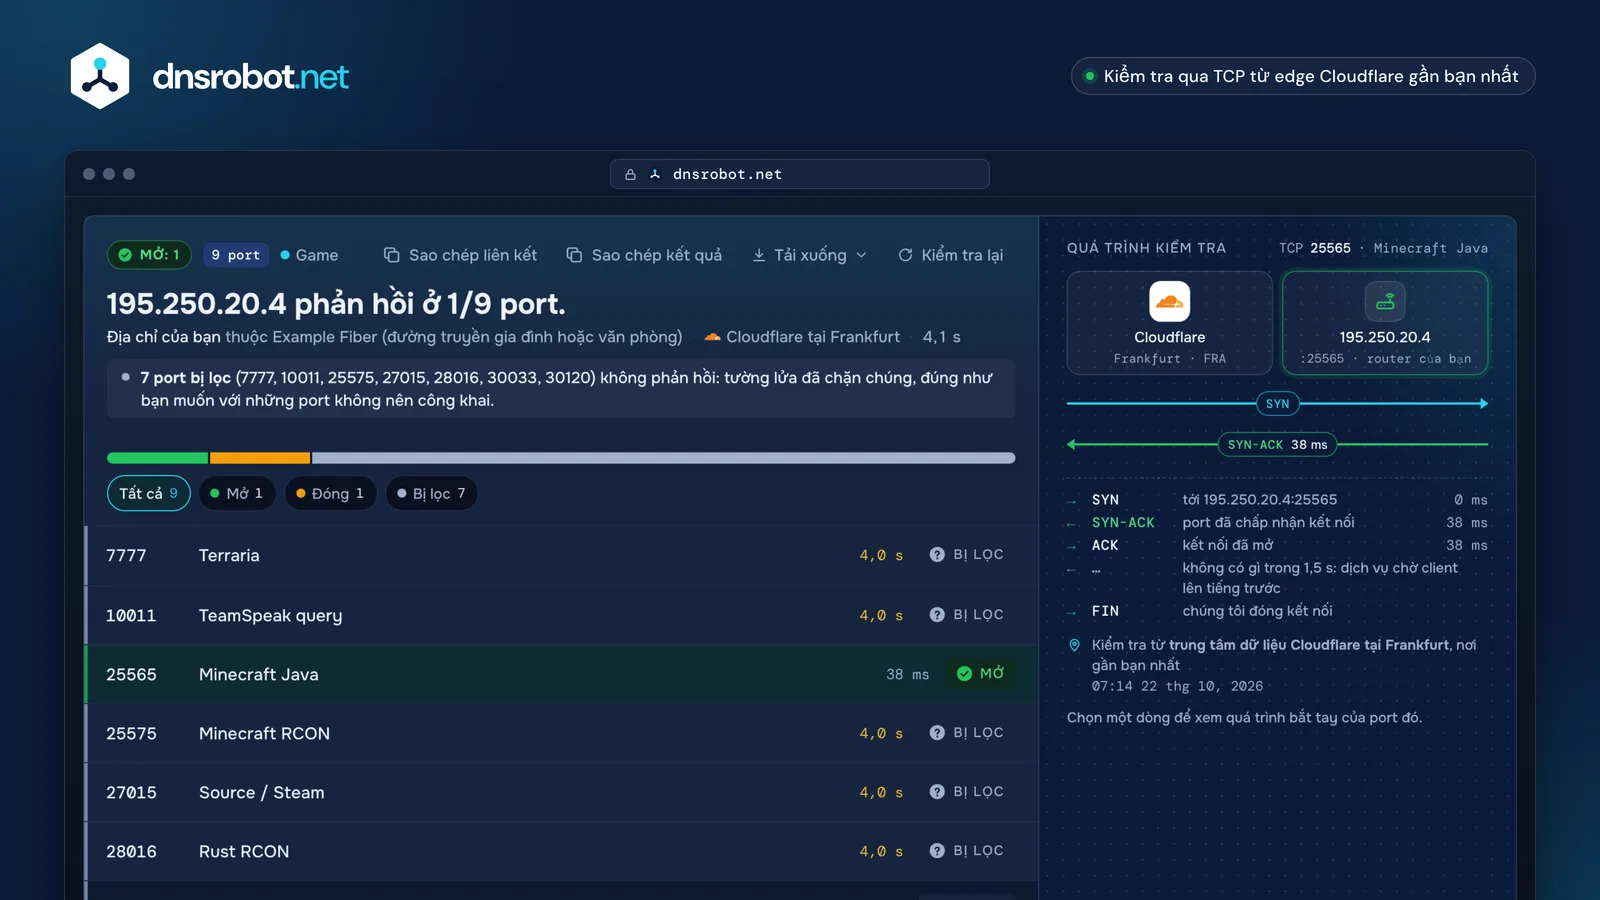Click the question icon in Minecraft RCON row

[x=937, y=732]
